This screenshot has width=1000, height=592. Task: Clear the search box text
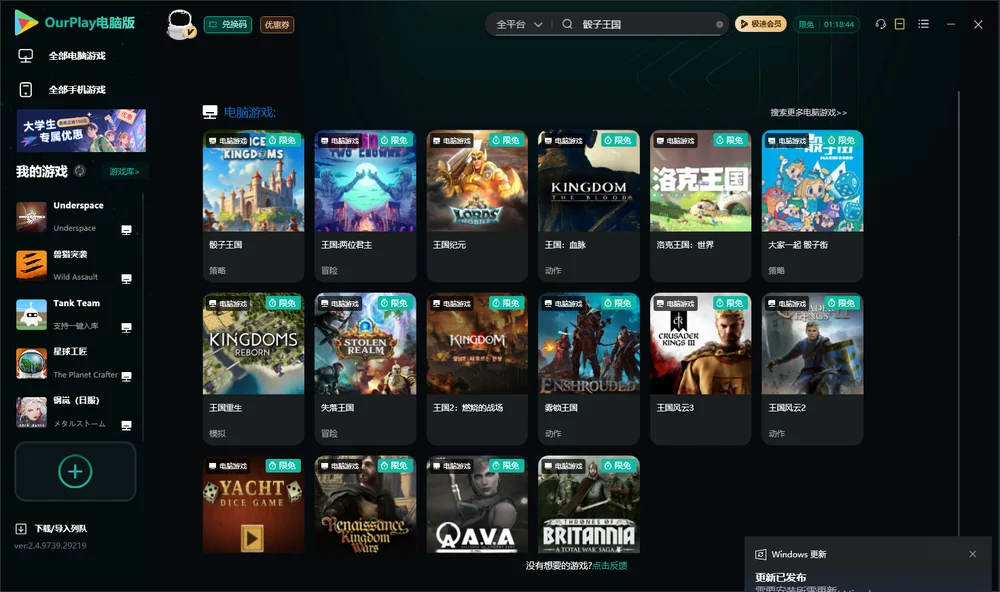719,24
